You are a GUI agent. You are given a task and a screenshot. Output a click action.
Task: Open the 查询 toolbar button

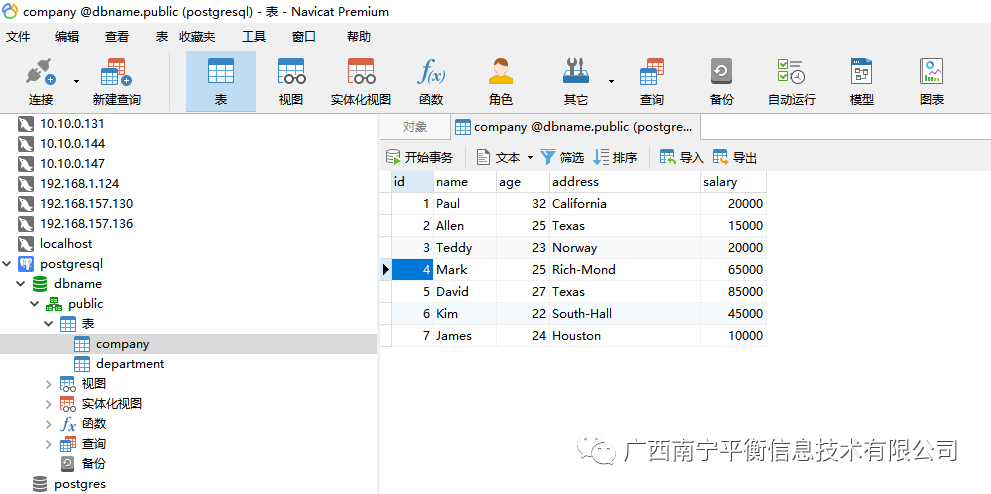point(652,81)
